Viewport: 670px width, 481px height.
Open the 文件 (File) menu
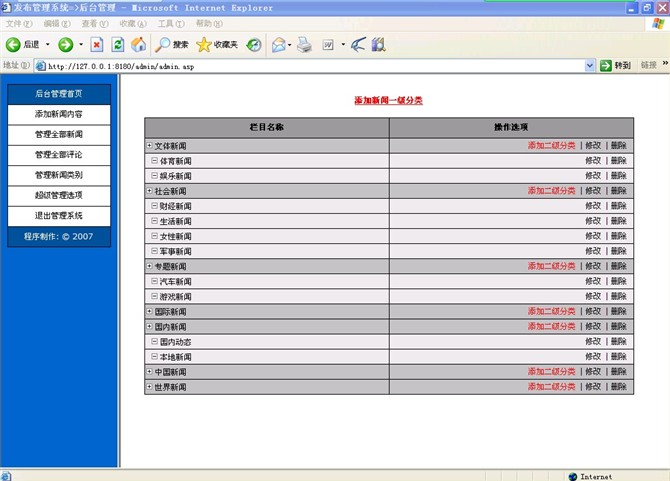pyautogui.click(x=19, y=24)
